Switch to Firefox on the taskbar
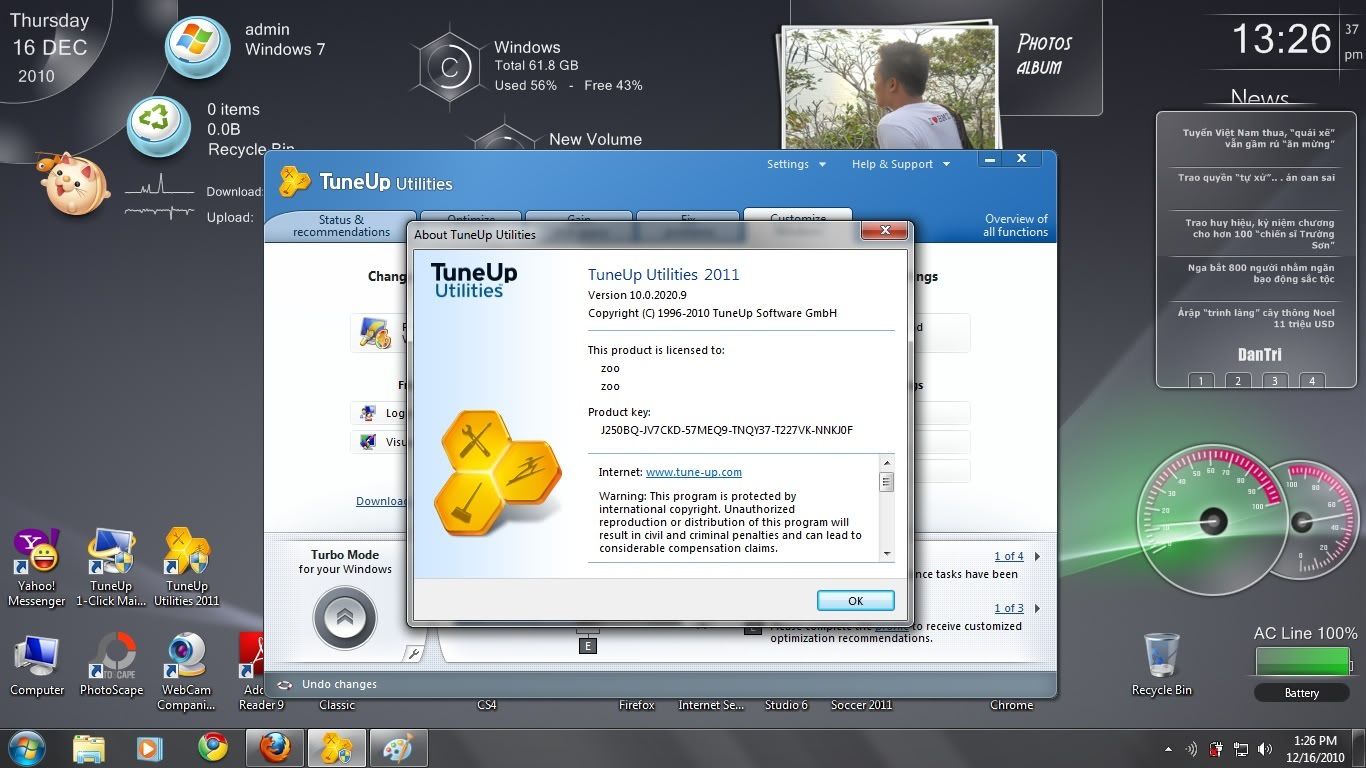This screenshot has height=768, width=1366. click(x=274, y=748)
